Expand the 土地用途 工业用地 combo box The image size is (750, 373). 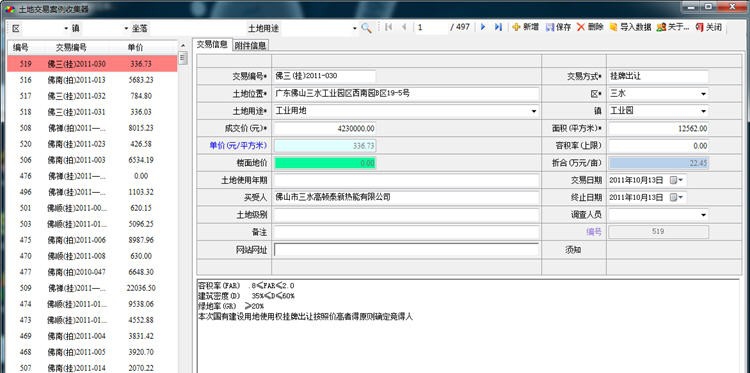pyautogui.click(x=534, y=111)
